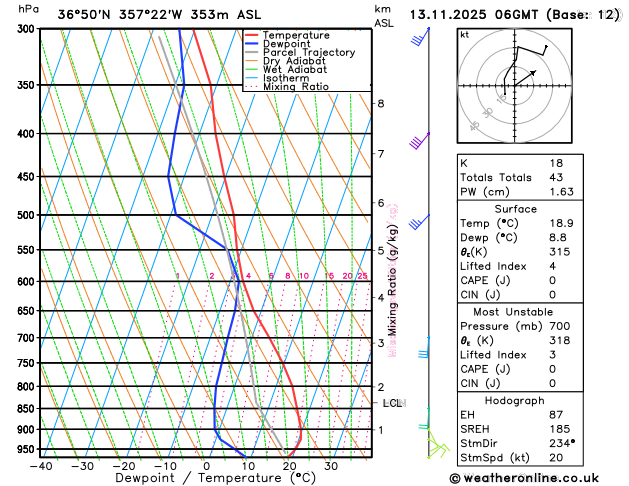Click the Totals Totals value 43
This screenshot has width=629, height=486.
(x=556, y=177)
